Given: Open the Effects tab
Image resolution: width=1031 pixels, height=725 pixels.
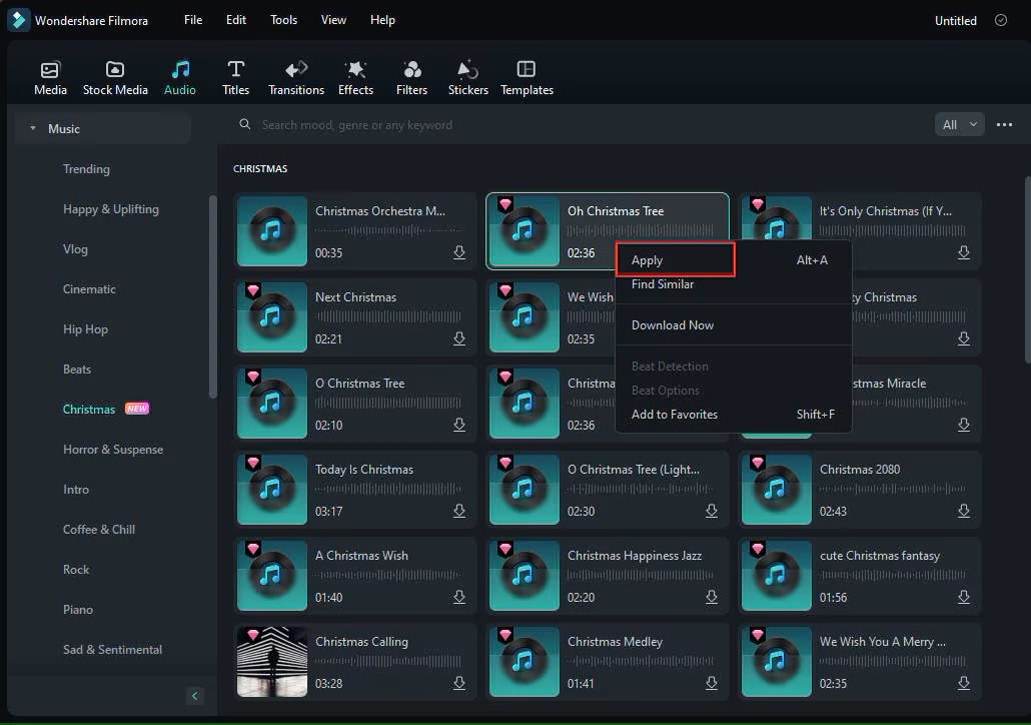Looking at the screenshot, I should click(356, 78).
